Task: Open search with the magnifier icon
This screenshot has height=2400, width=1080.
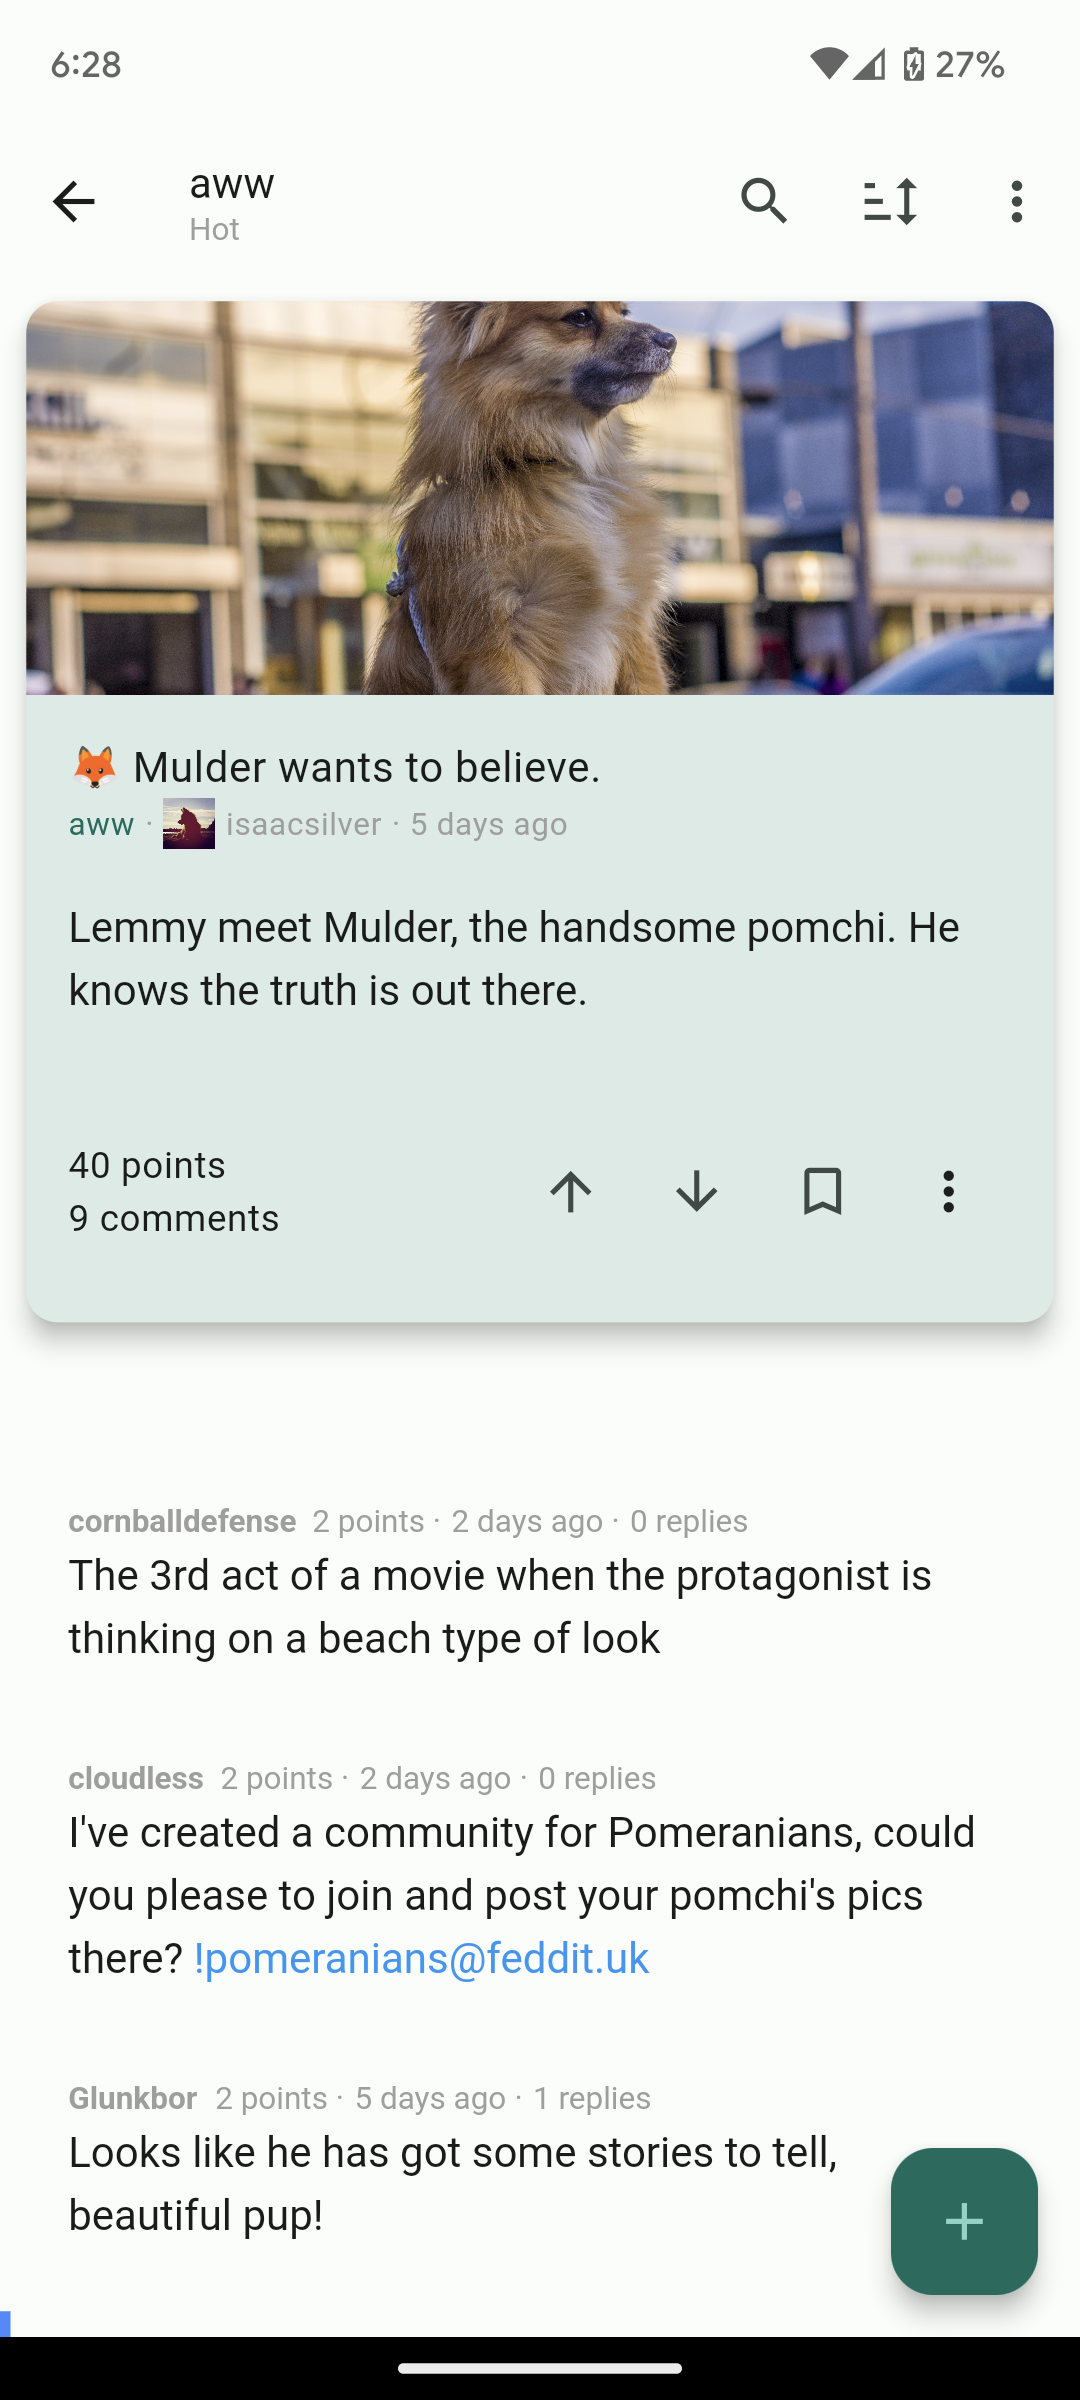Action: point(764,202)
